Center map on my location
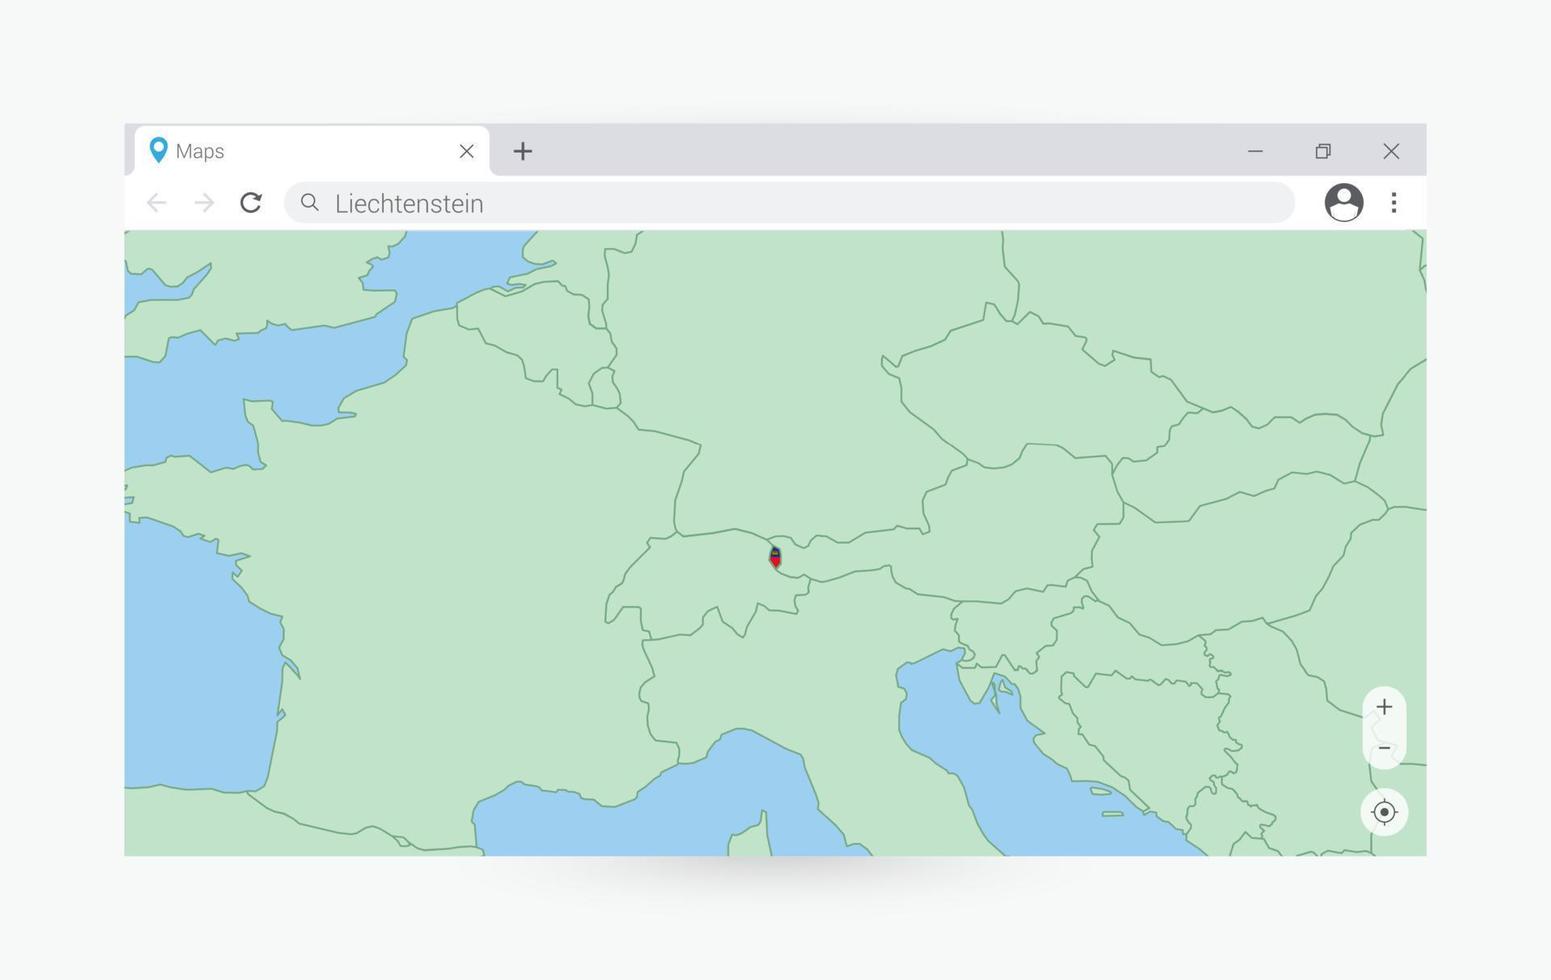This screenshot has height=980, width=1551. point(1384,812)
